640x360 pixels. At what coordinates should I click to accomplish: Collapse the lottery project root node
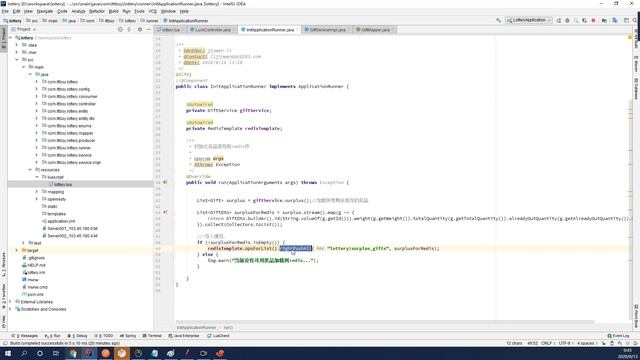click(x=11, y=38)
